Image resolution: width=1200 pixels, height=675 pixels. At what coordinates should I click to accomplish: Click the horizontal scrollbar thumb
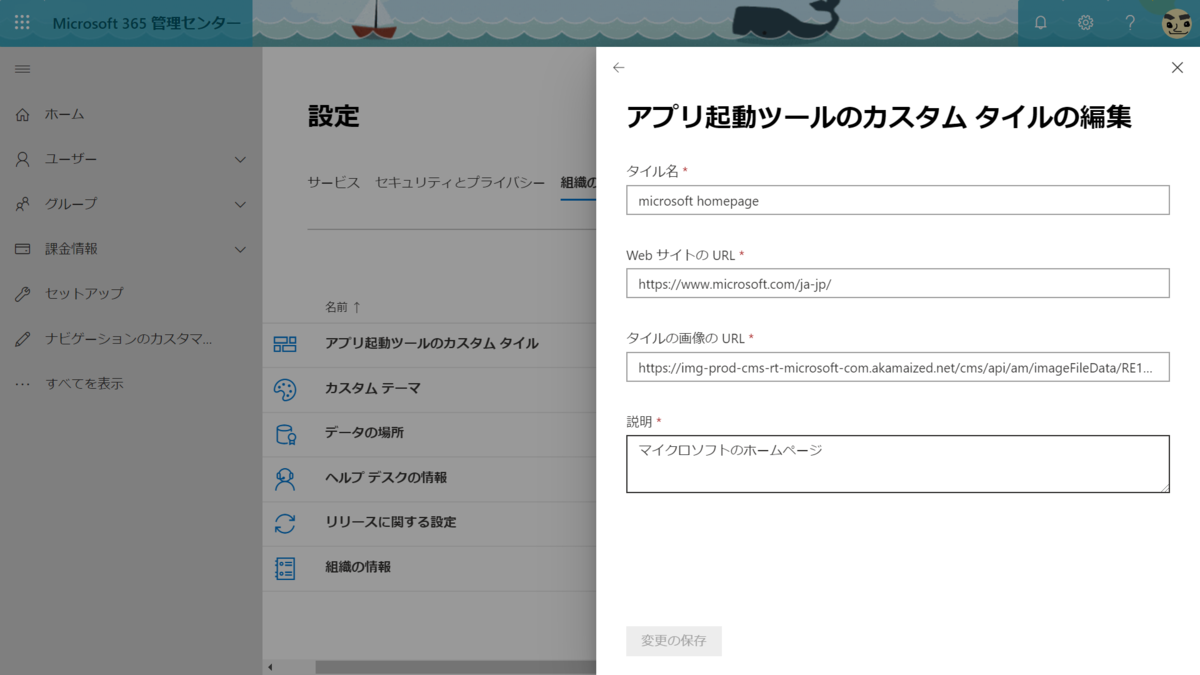point(456,667)
